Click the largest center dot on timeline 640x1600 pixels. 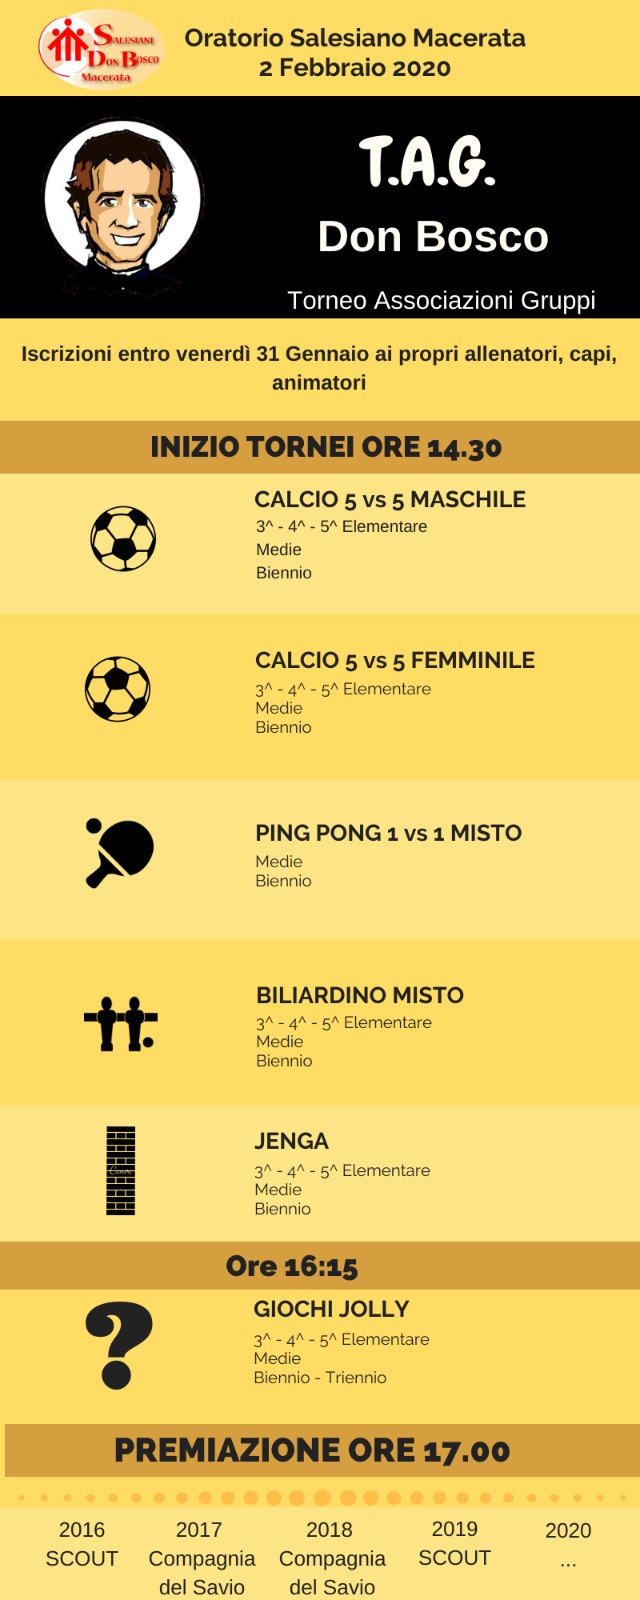point(322,1498)
